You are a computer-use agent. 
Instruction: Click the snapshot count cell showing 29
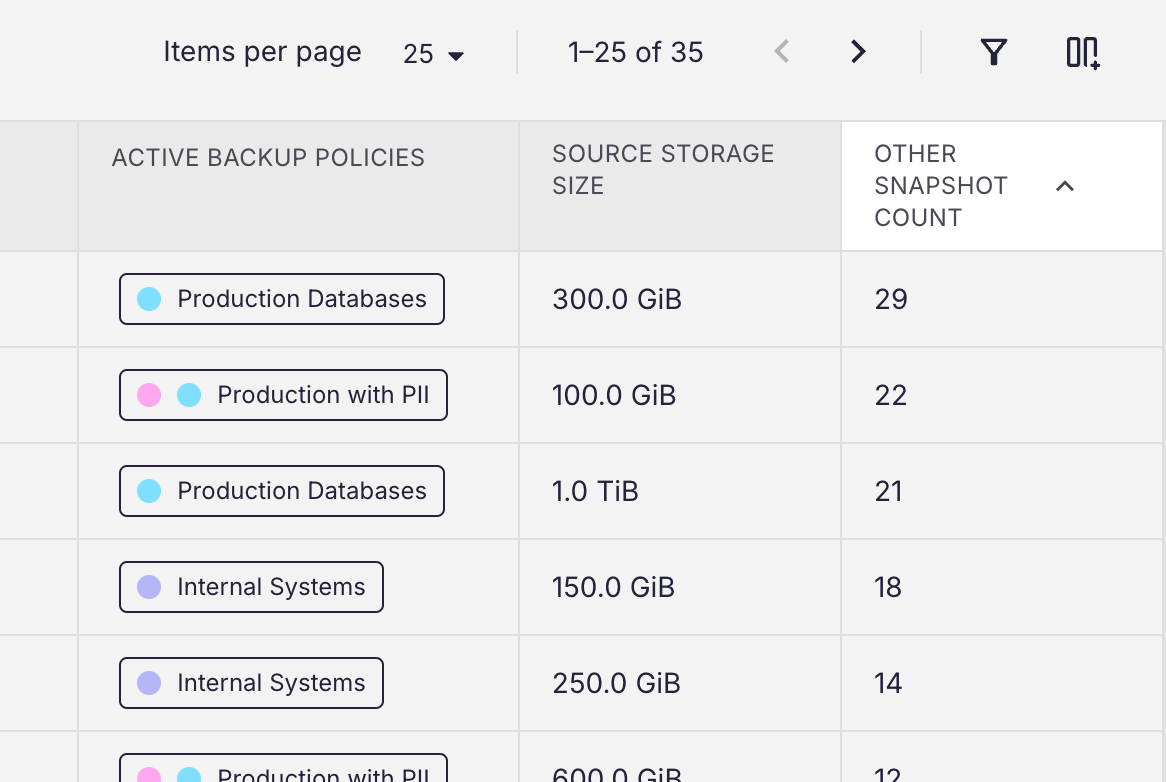coord(891,299)
